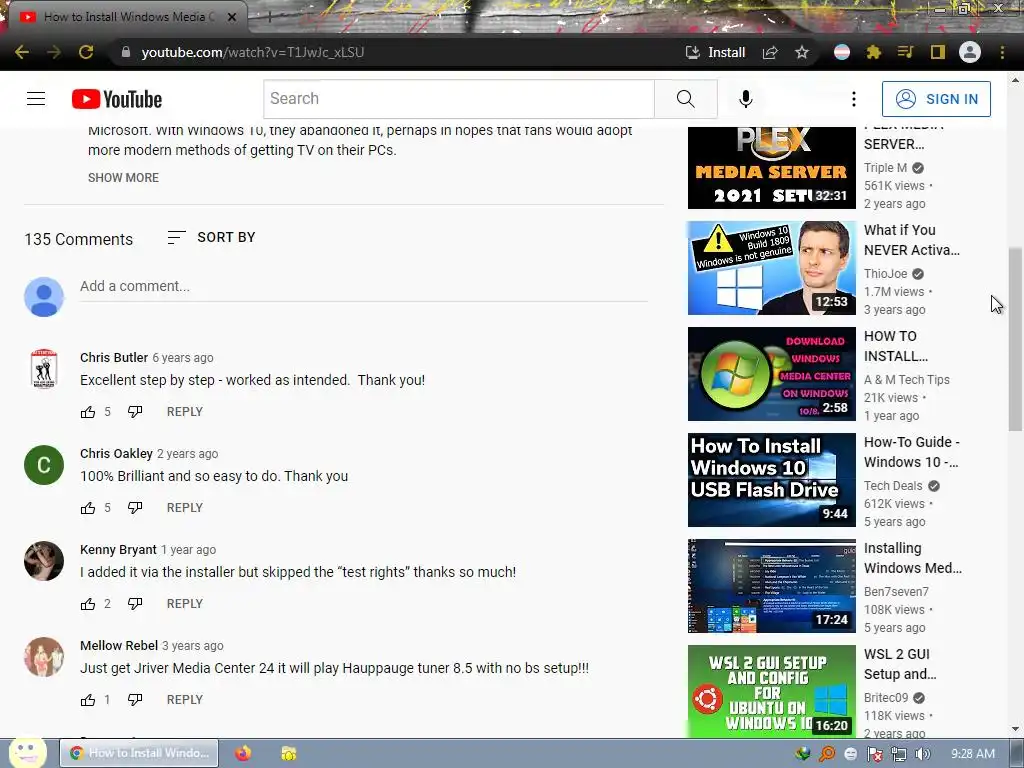Like Chris Oakley's comment
This screenshot has height=768, width=1024.
88,507
